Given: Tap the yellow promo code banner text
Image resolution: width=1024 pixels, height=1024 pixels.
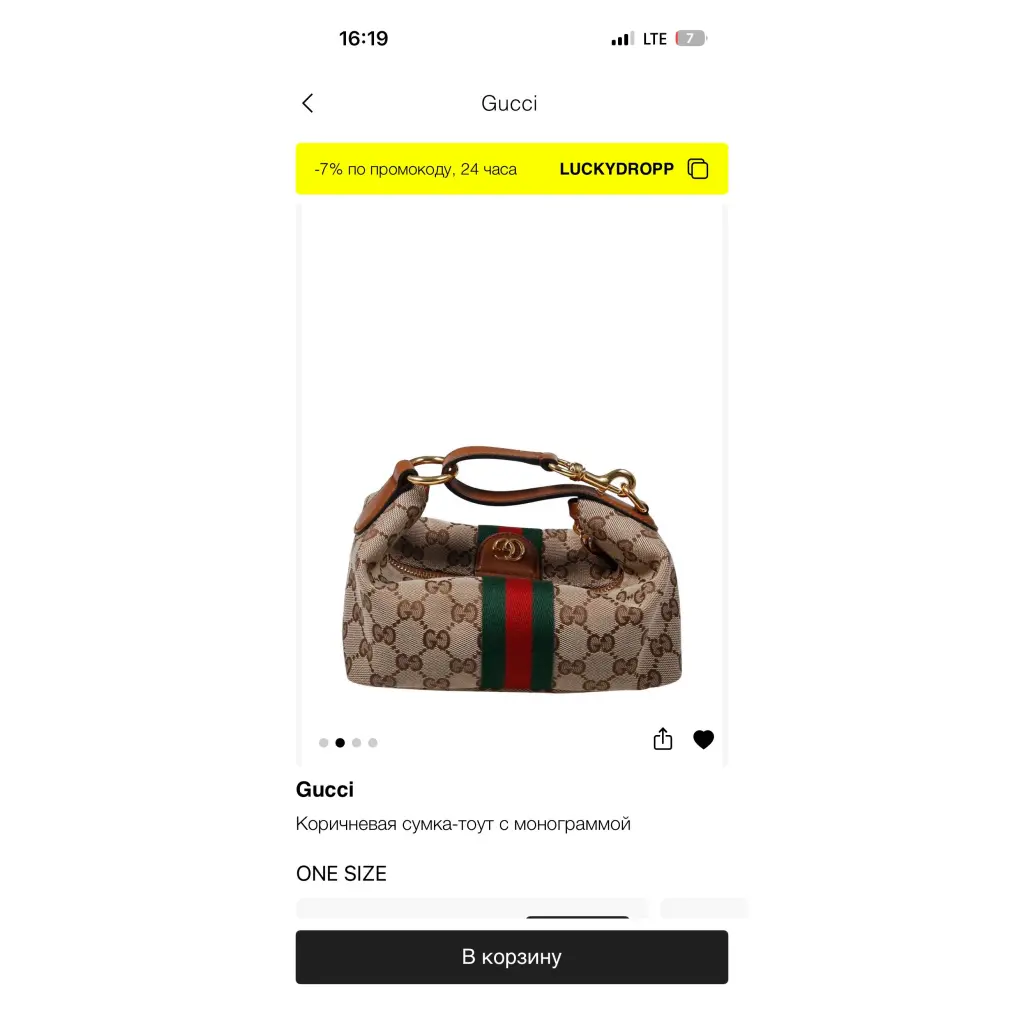Looking at the screenshot, I should click(415, 169).
